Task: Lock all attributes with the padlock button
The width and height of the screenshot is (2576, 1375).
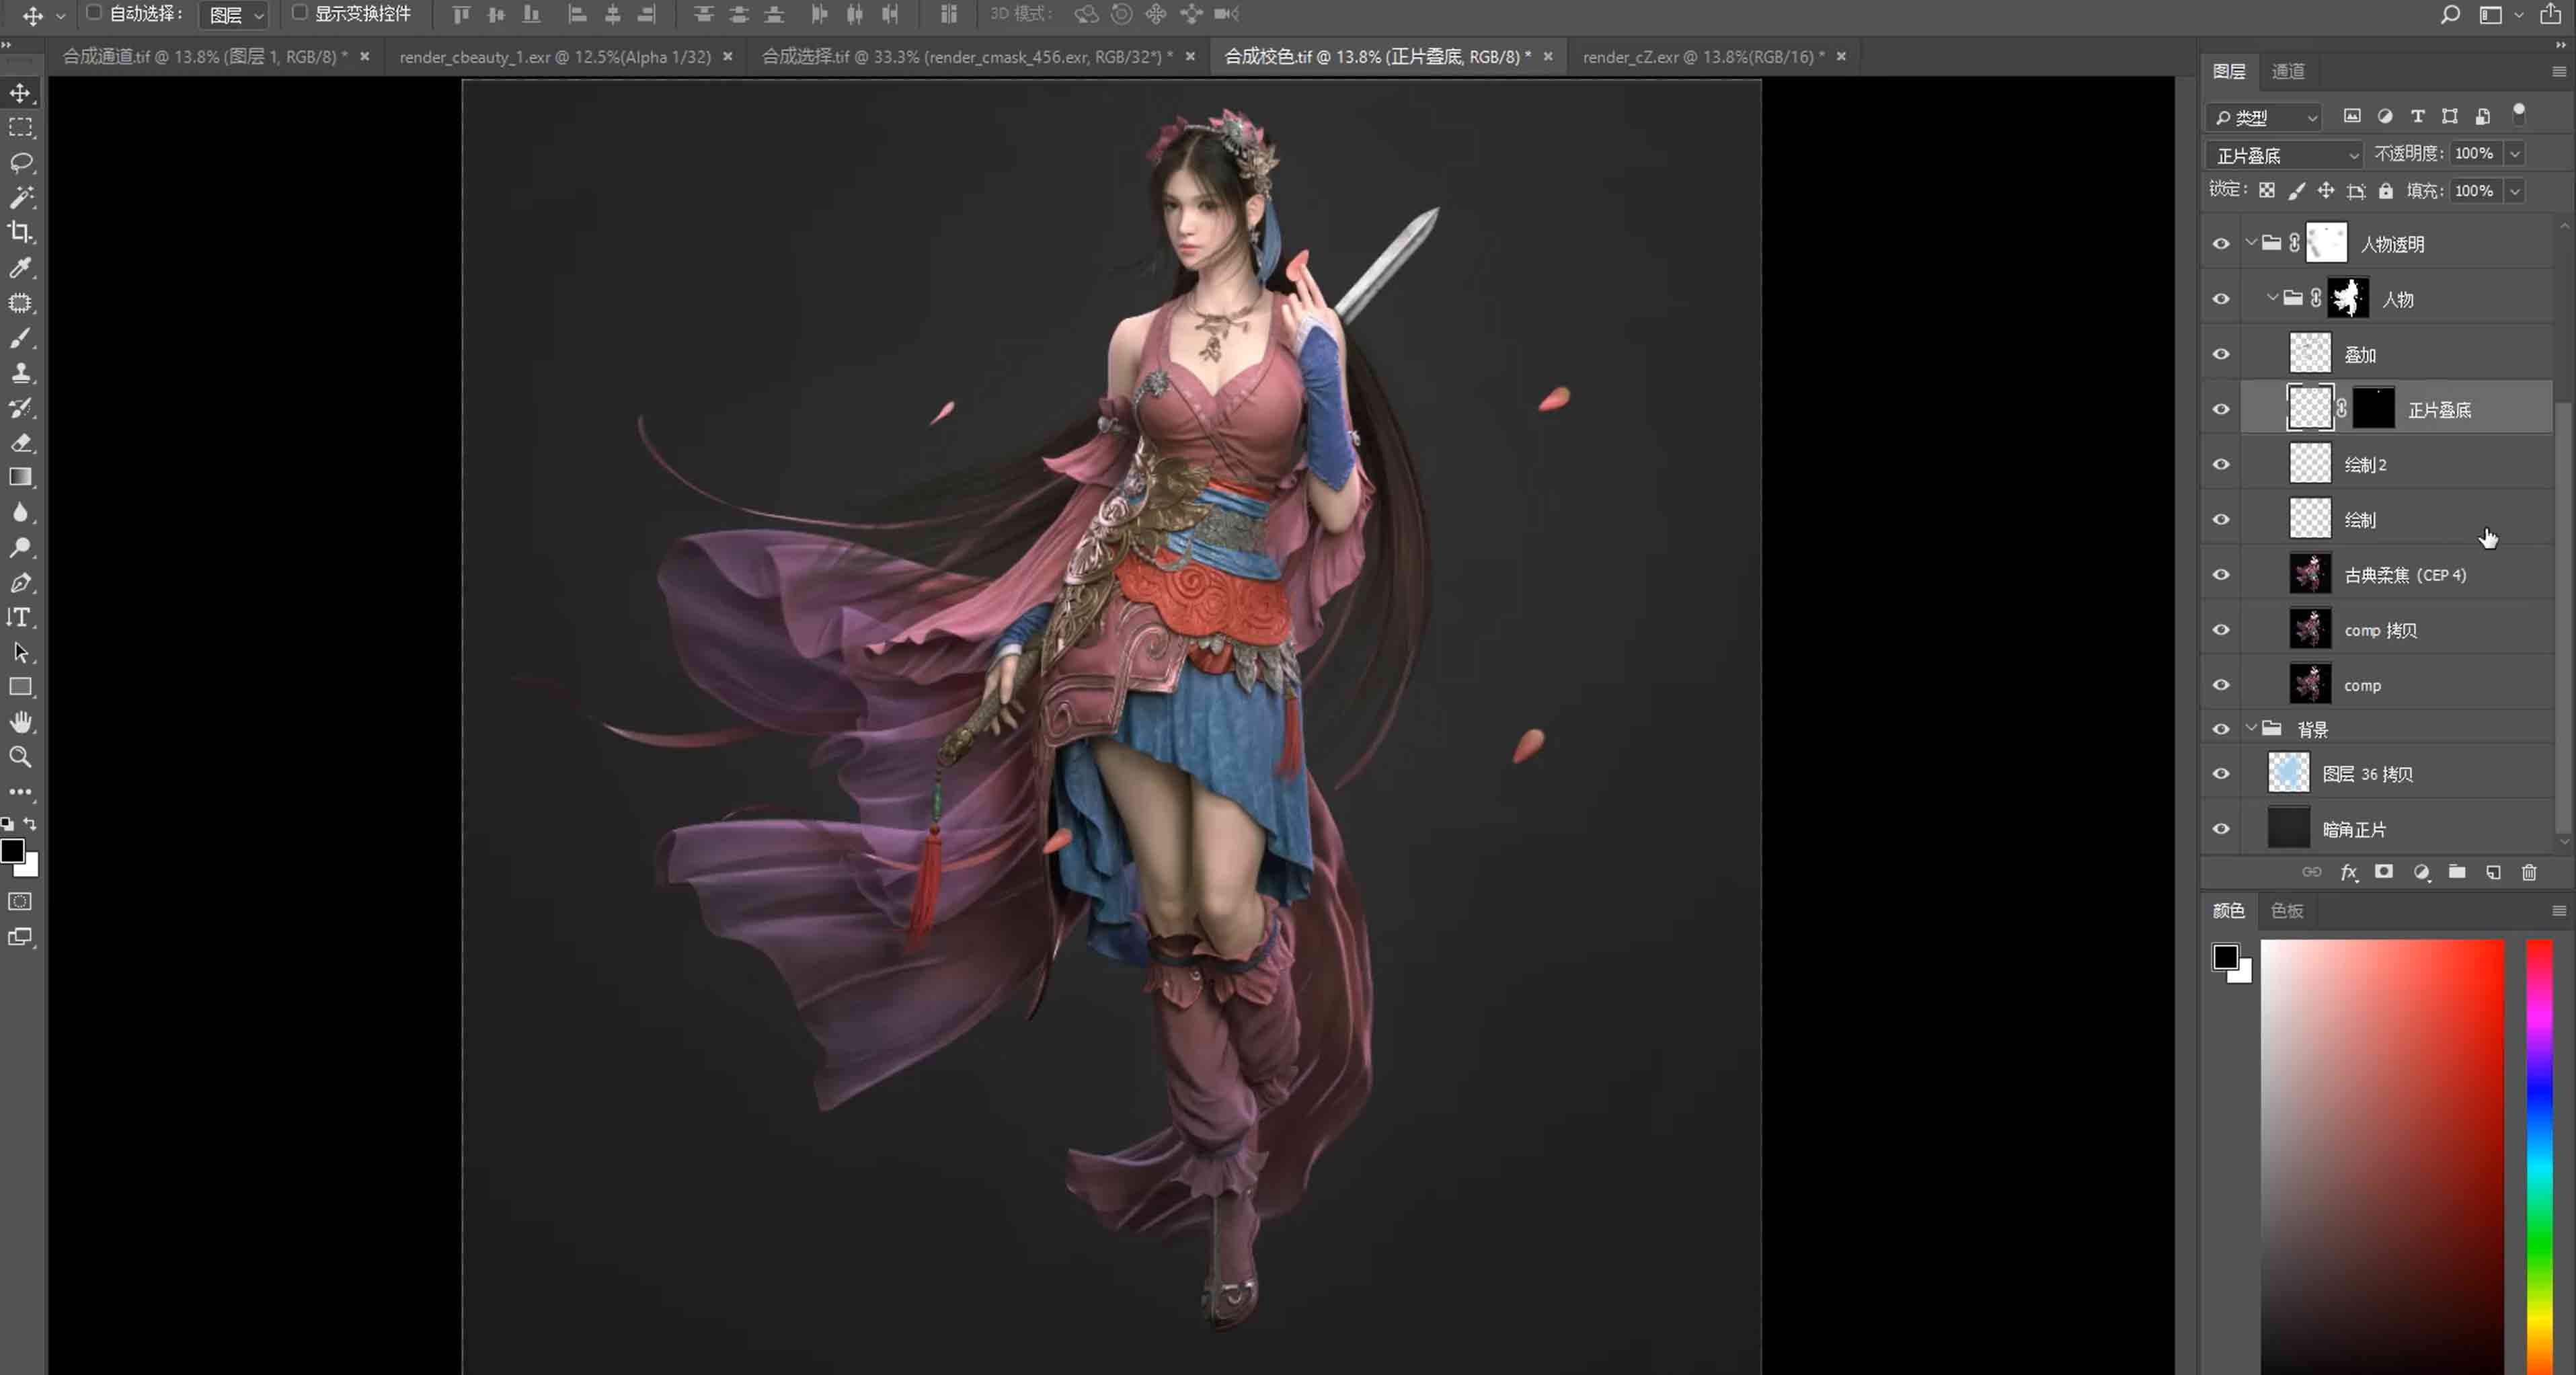Action: pos(2386,190)
